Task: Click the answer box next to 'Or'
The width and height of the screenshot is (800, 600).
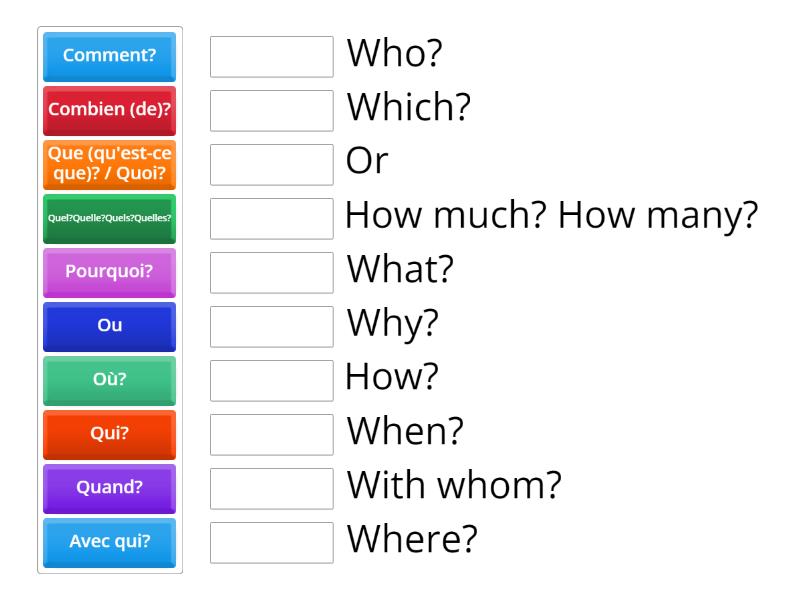Action: point(271,165)
